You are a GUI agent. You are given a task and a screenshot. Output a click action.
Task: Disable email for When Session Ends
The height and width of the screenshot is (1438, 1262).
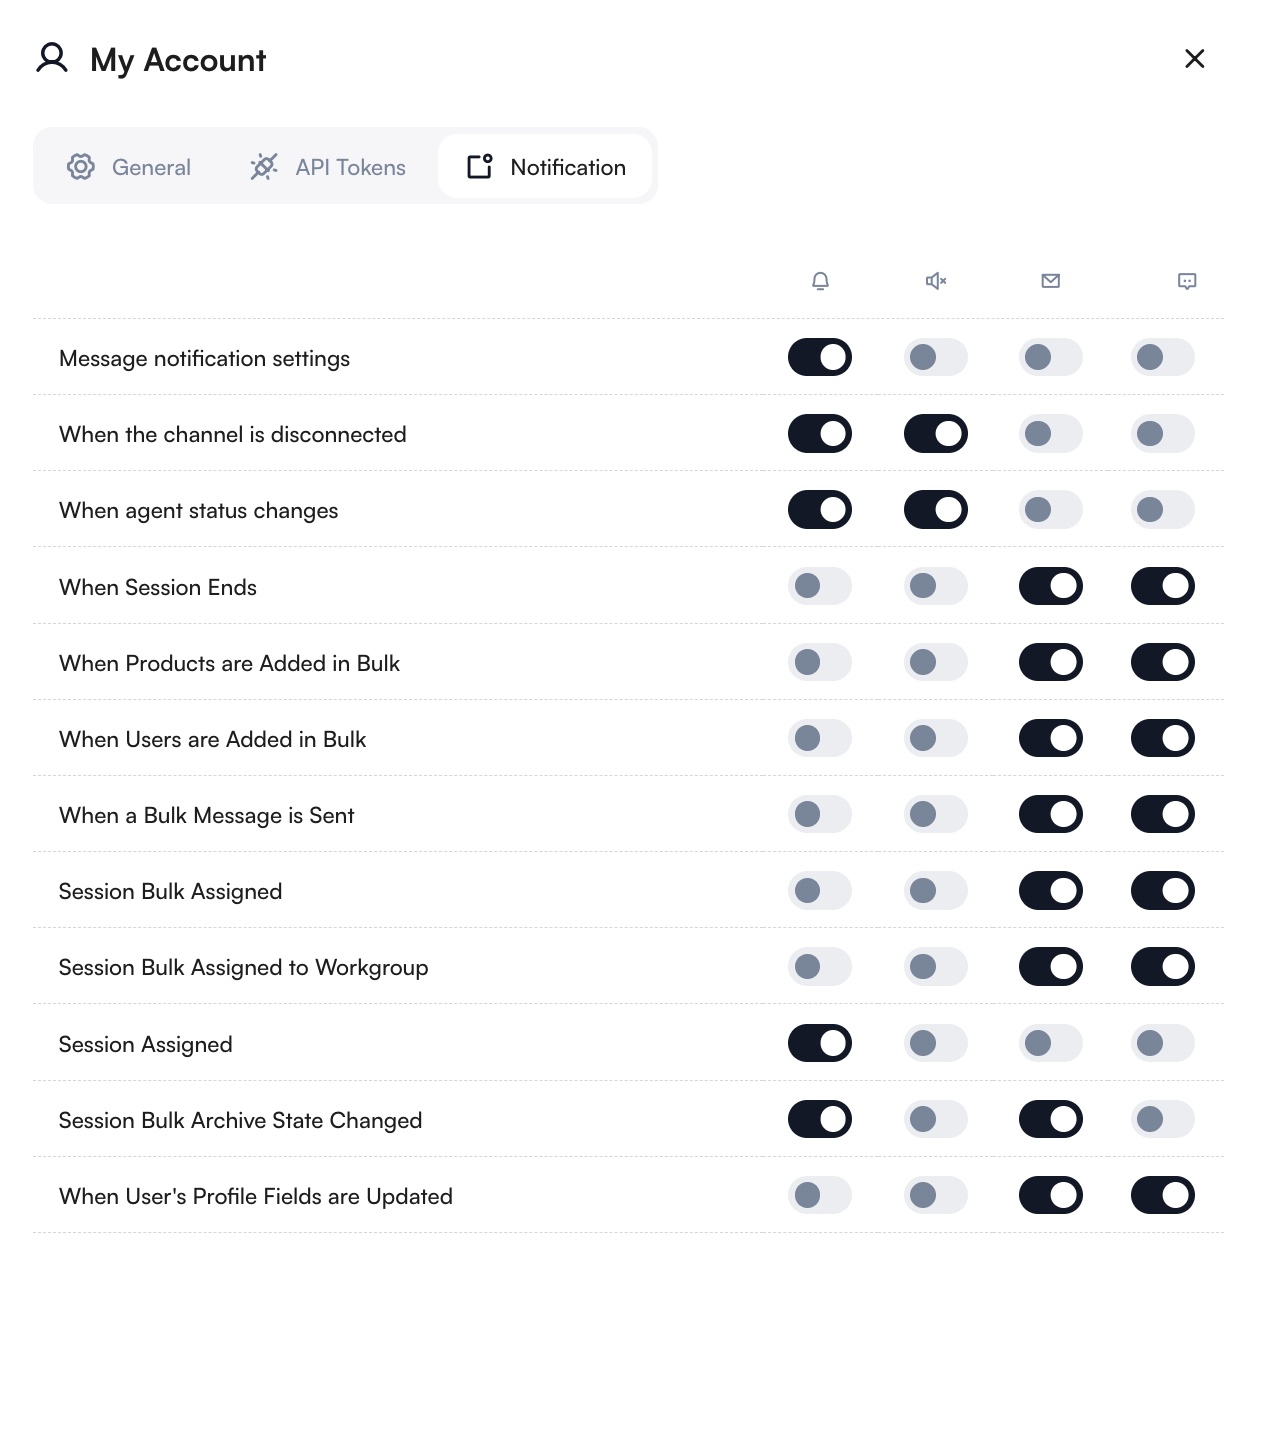point(1050,586)
